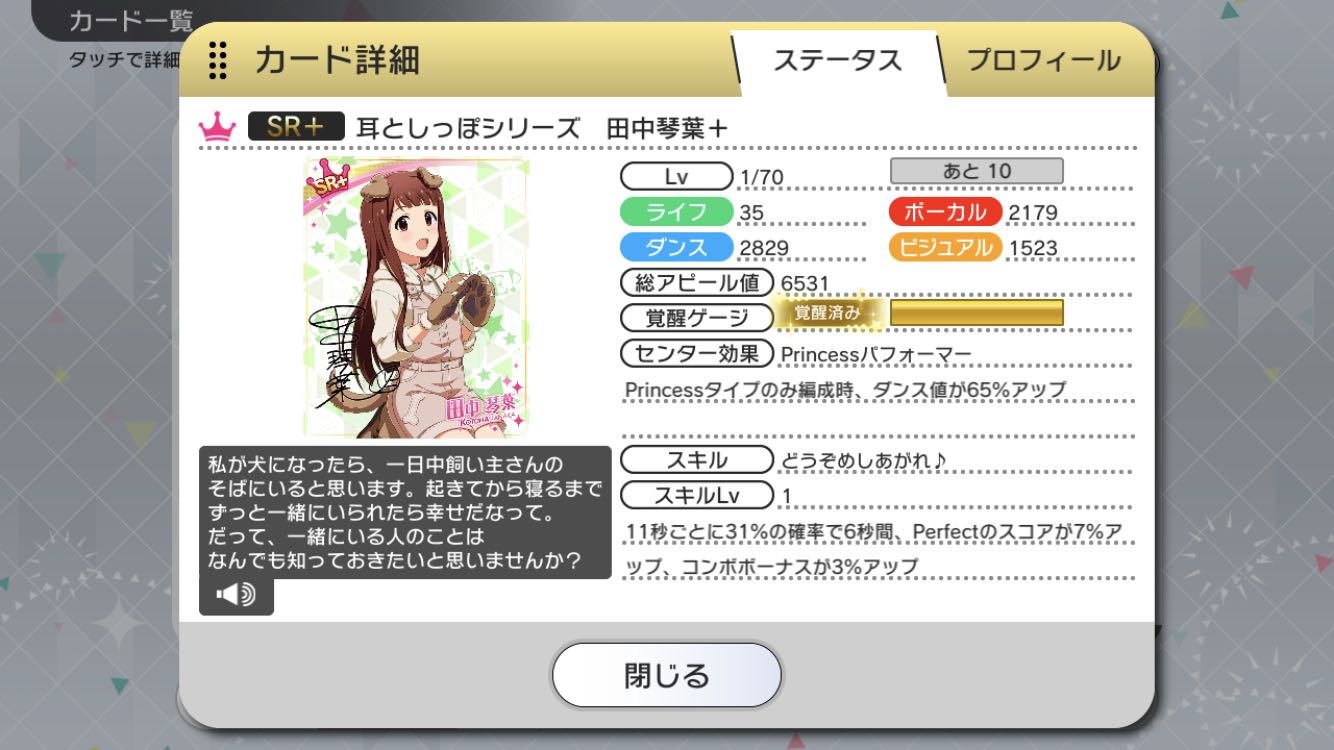The height and width of the screenshot is (750, 1334).
Task: Tap the orange ビジュアル stat label
Action: (946, 247)
